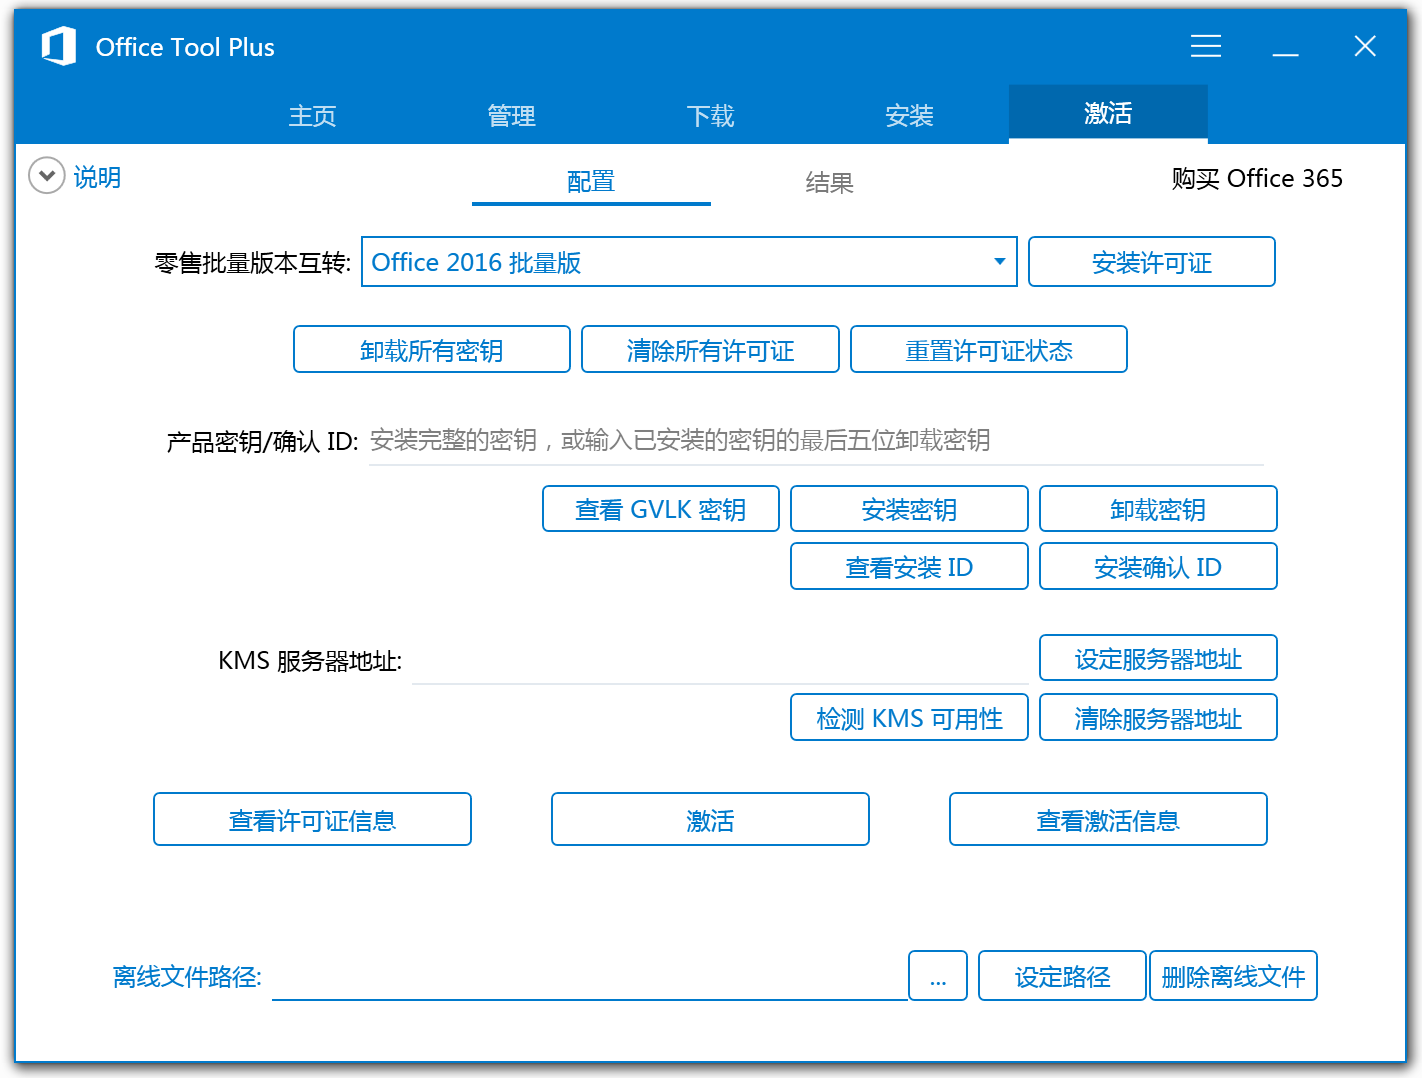Browse offline path with the ... button

937,976
